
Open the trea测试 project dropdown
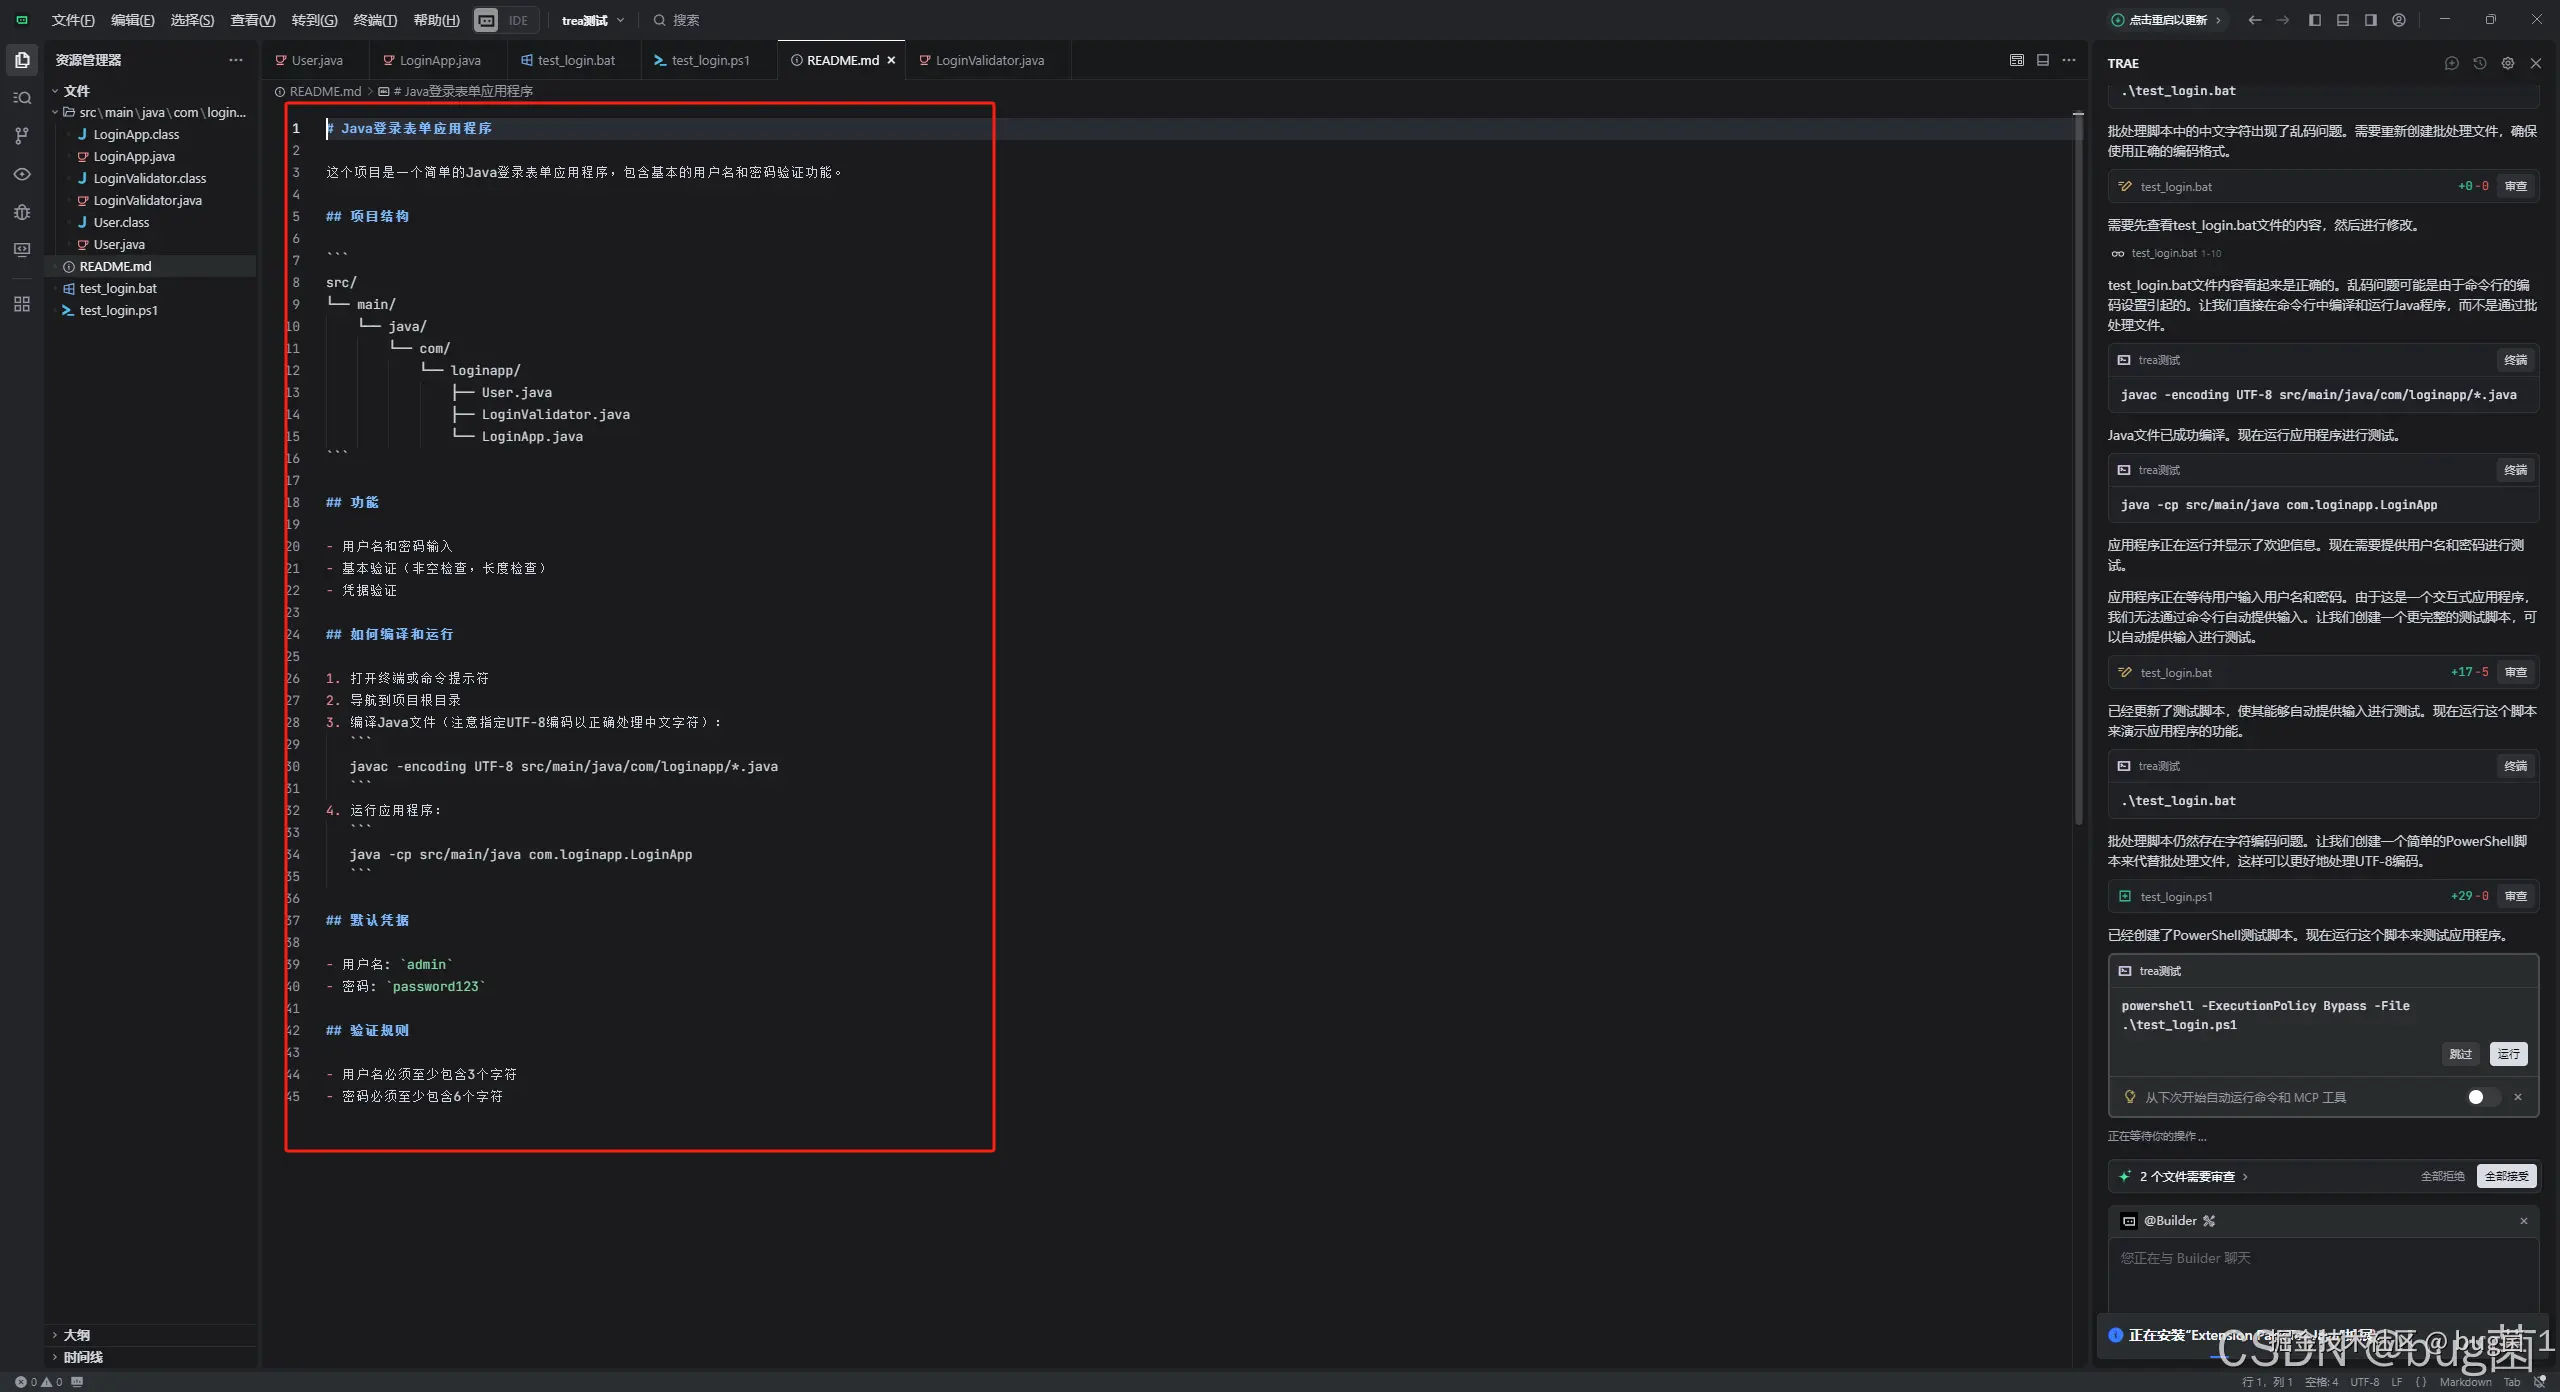(x=593, y=20)
